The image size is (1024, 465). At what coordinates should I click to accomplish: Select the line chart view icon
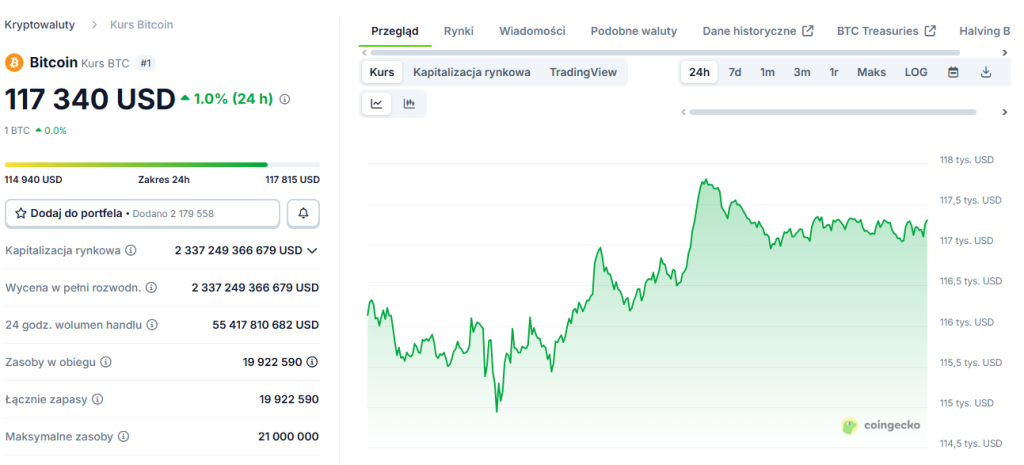[376, 103]
